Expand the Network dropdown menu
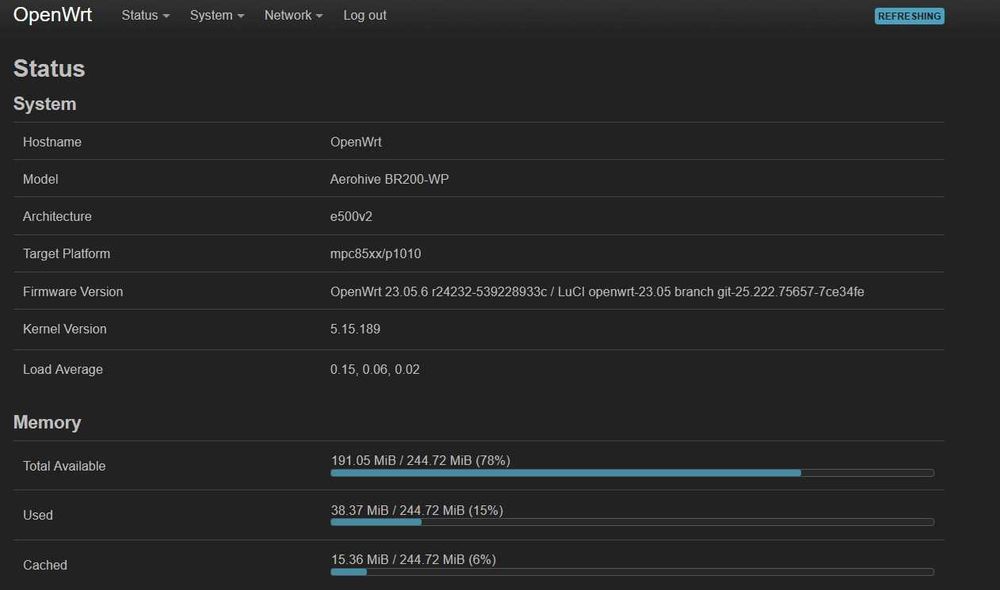Image resolution: width=1000 pixels, height=590 pixels. (x=293, y=15)
